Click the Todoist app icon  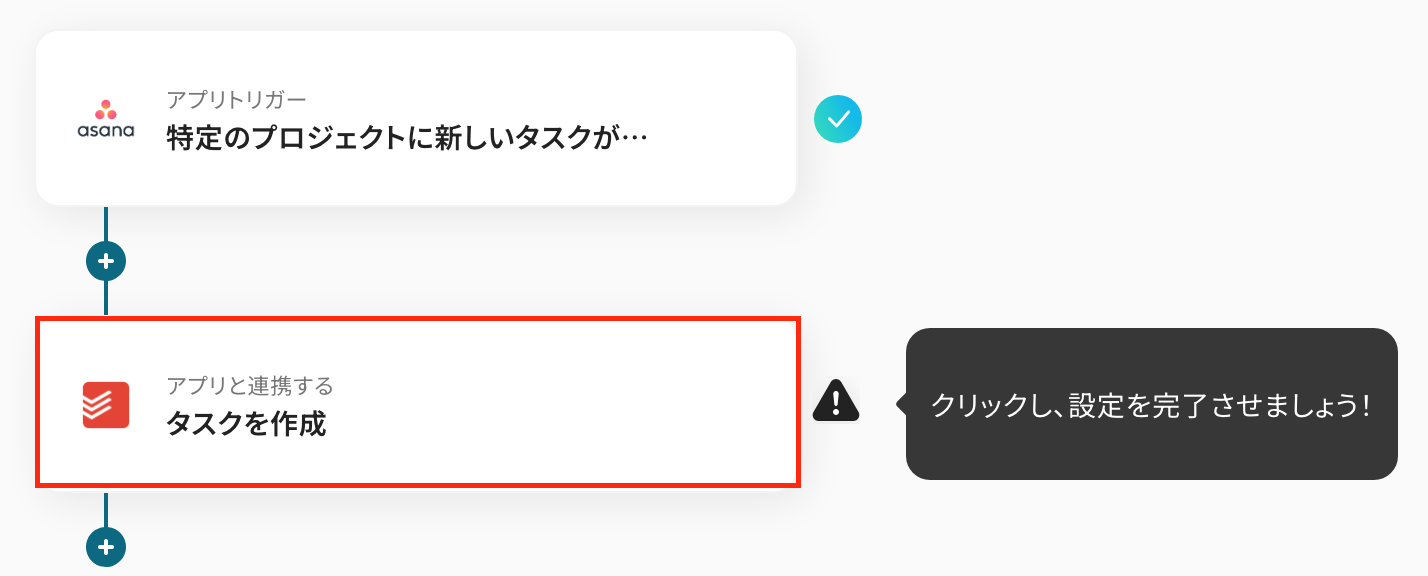[106, 405]
